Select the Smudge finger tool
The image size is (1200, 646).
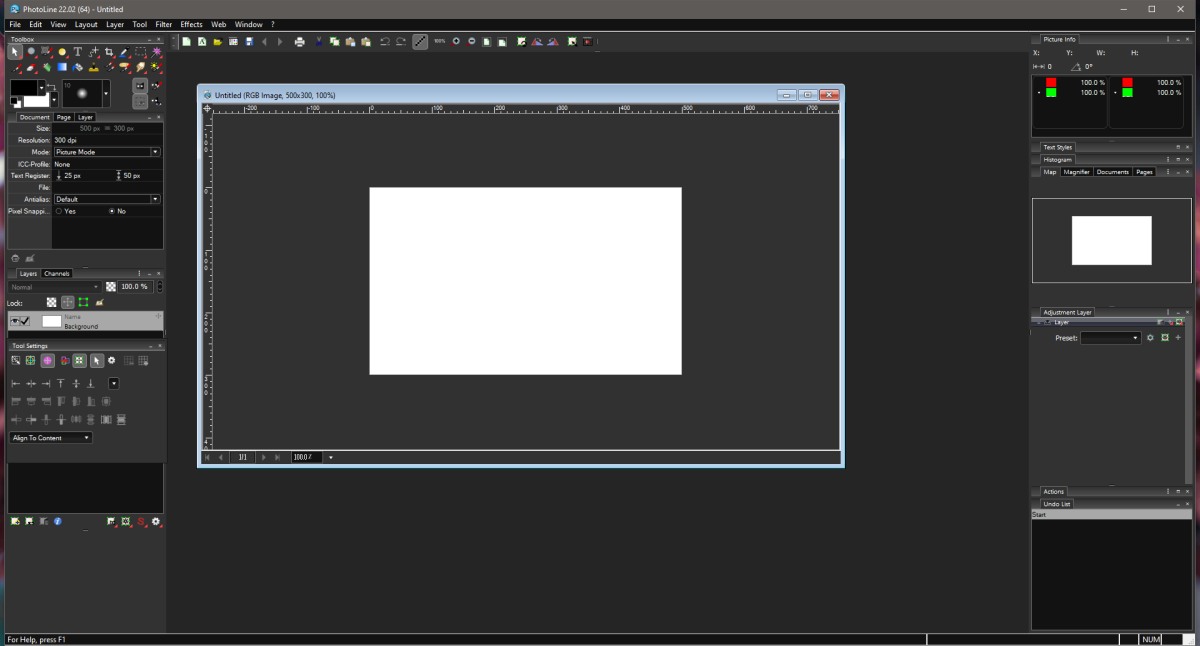click(x=140, y=68)
